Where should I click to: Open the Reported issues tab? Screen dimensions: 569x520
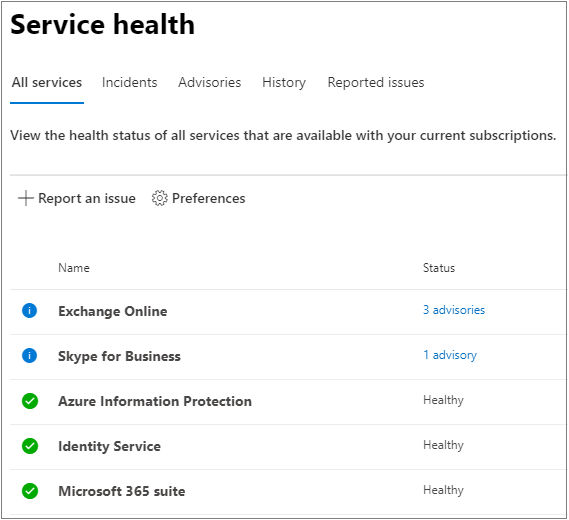tap(376, 83)
